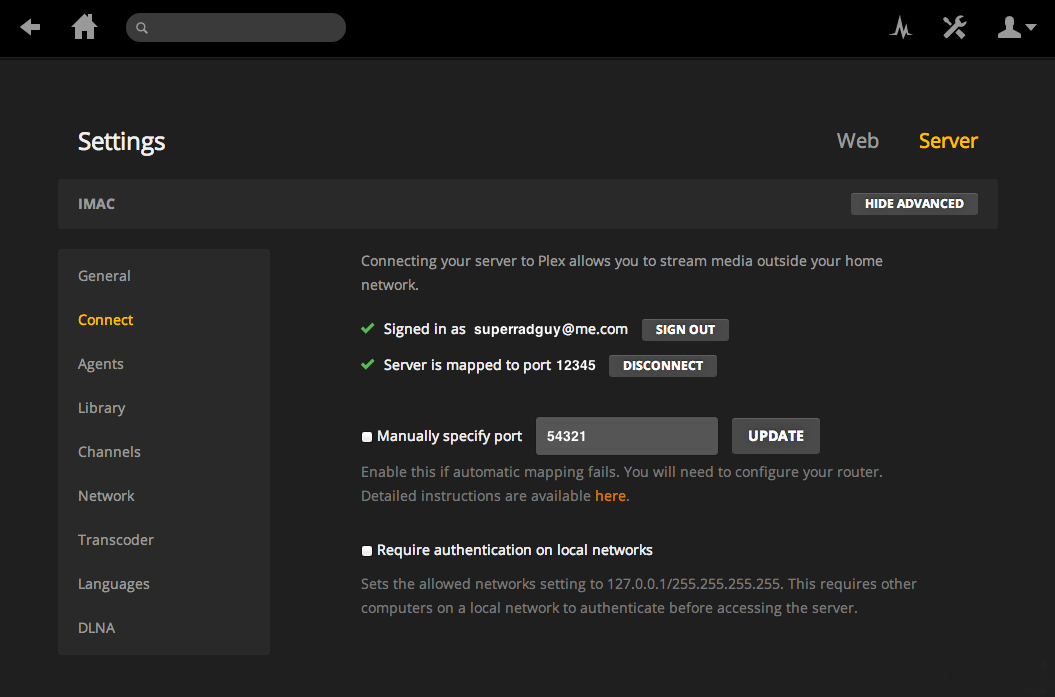Go back with the left arrow icon
Image resolution: width=1055 pixels, height=697 pixels.
point(30,27)
